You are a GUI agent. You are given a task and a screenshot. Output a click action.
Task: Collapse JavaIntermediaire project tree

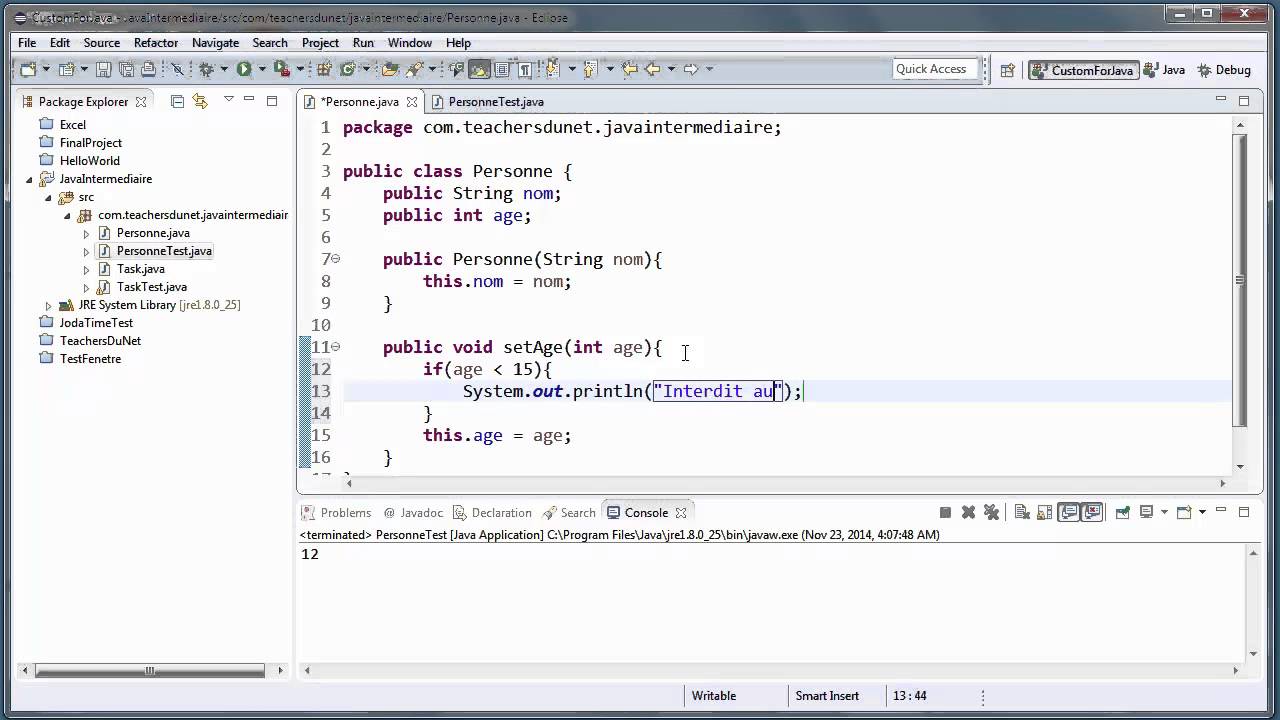click(x=29, y=179)
